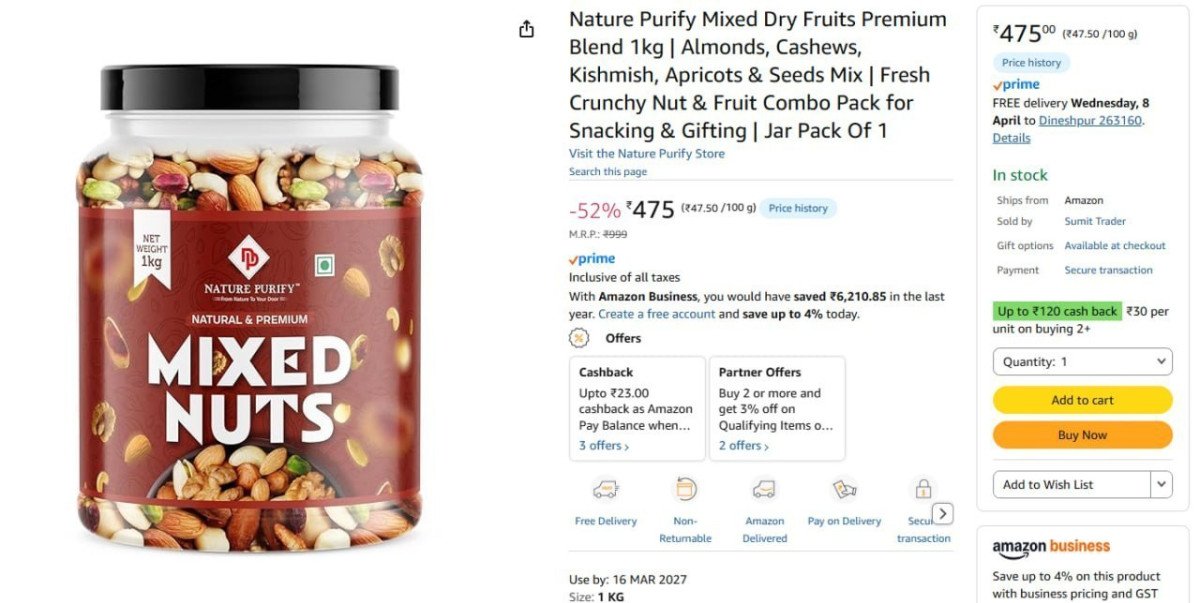Image resolution: width=1200 pixels, height=603 pixels.
Task: Click the Pay on Delivery icon
Action: pyautogui.click(x=843, y=490)
